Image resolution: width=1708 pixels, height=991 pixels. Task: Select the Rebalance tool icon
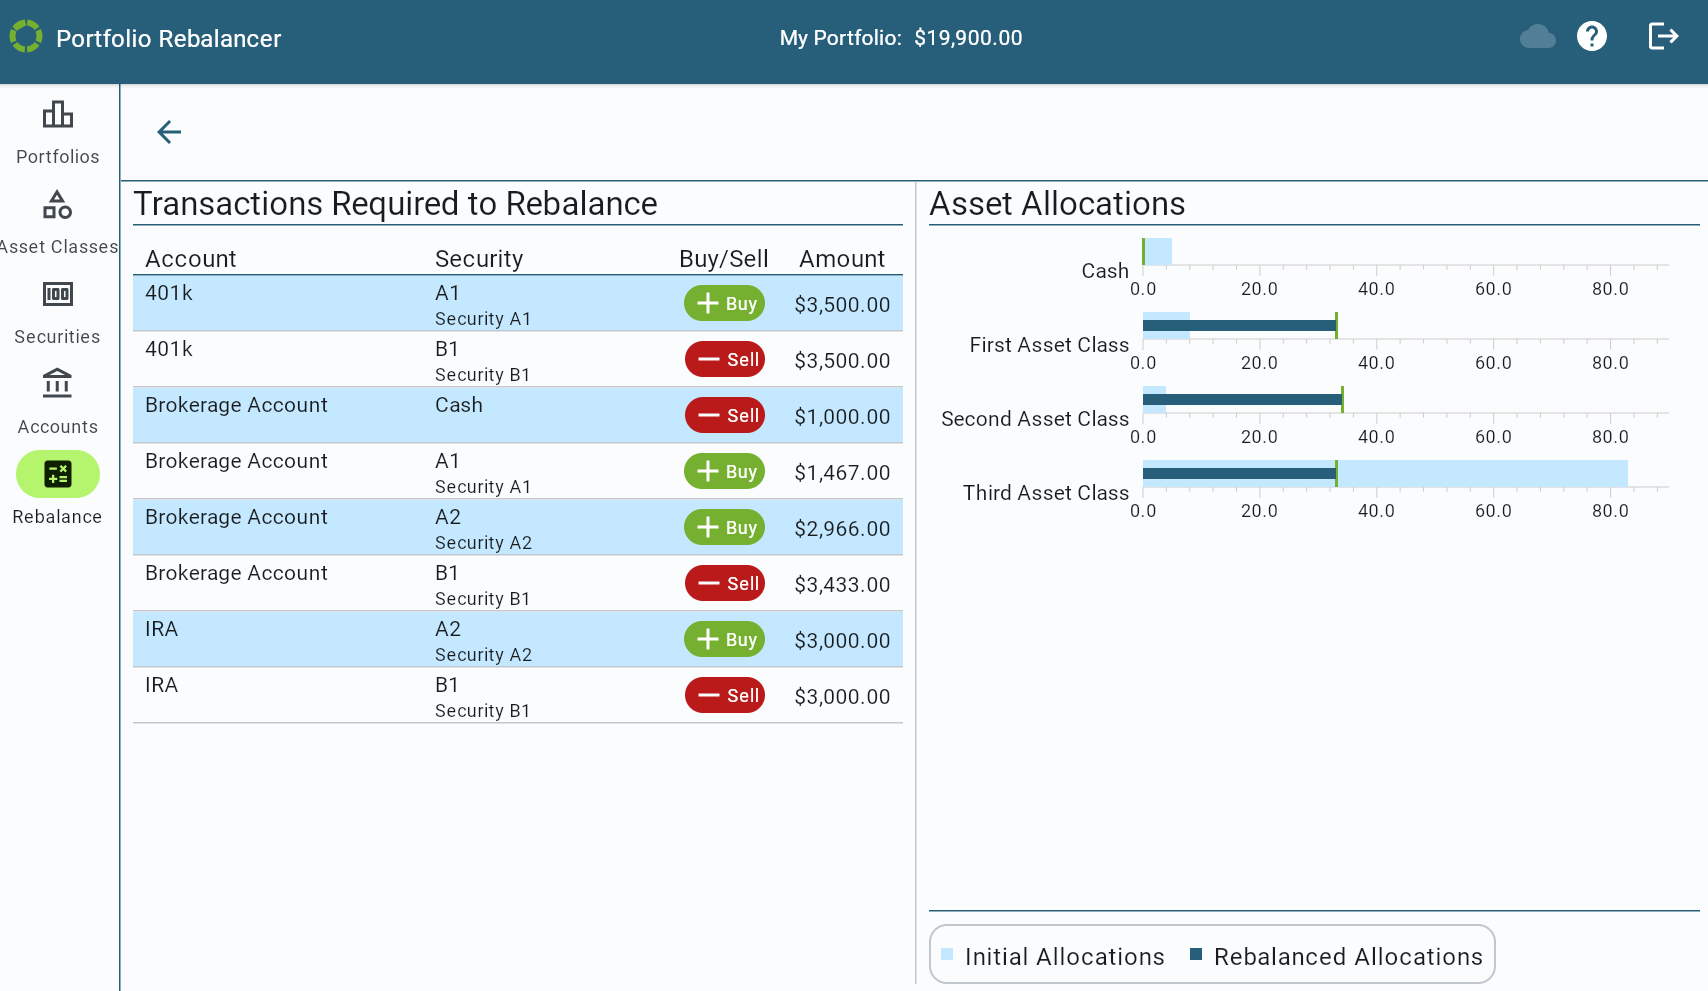click(x=57, y=474)
